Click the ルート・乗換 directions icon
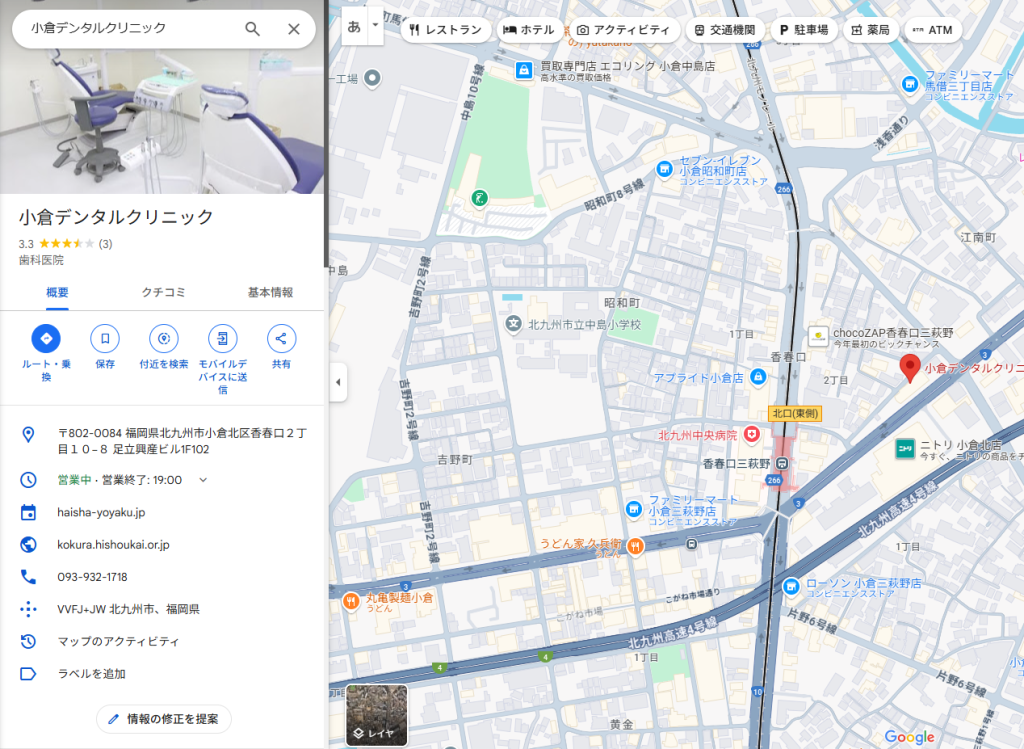This screenshot has height=749, width=1024. [x=46, y=338]
